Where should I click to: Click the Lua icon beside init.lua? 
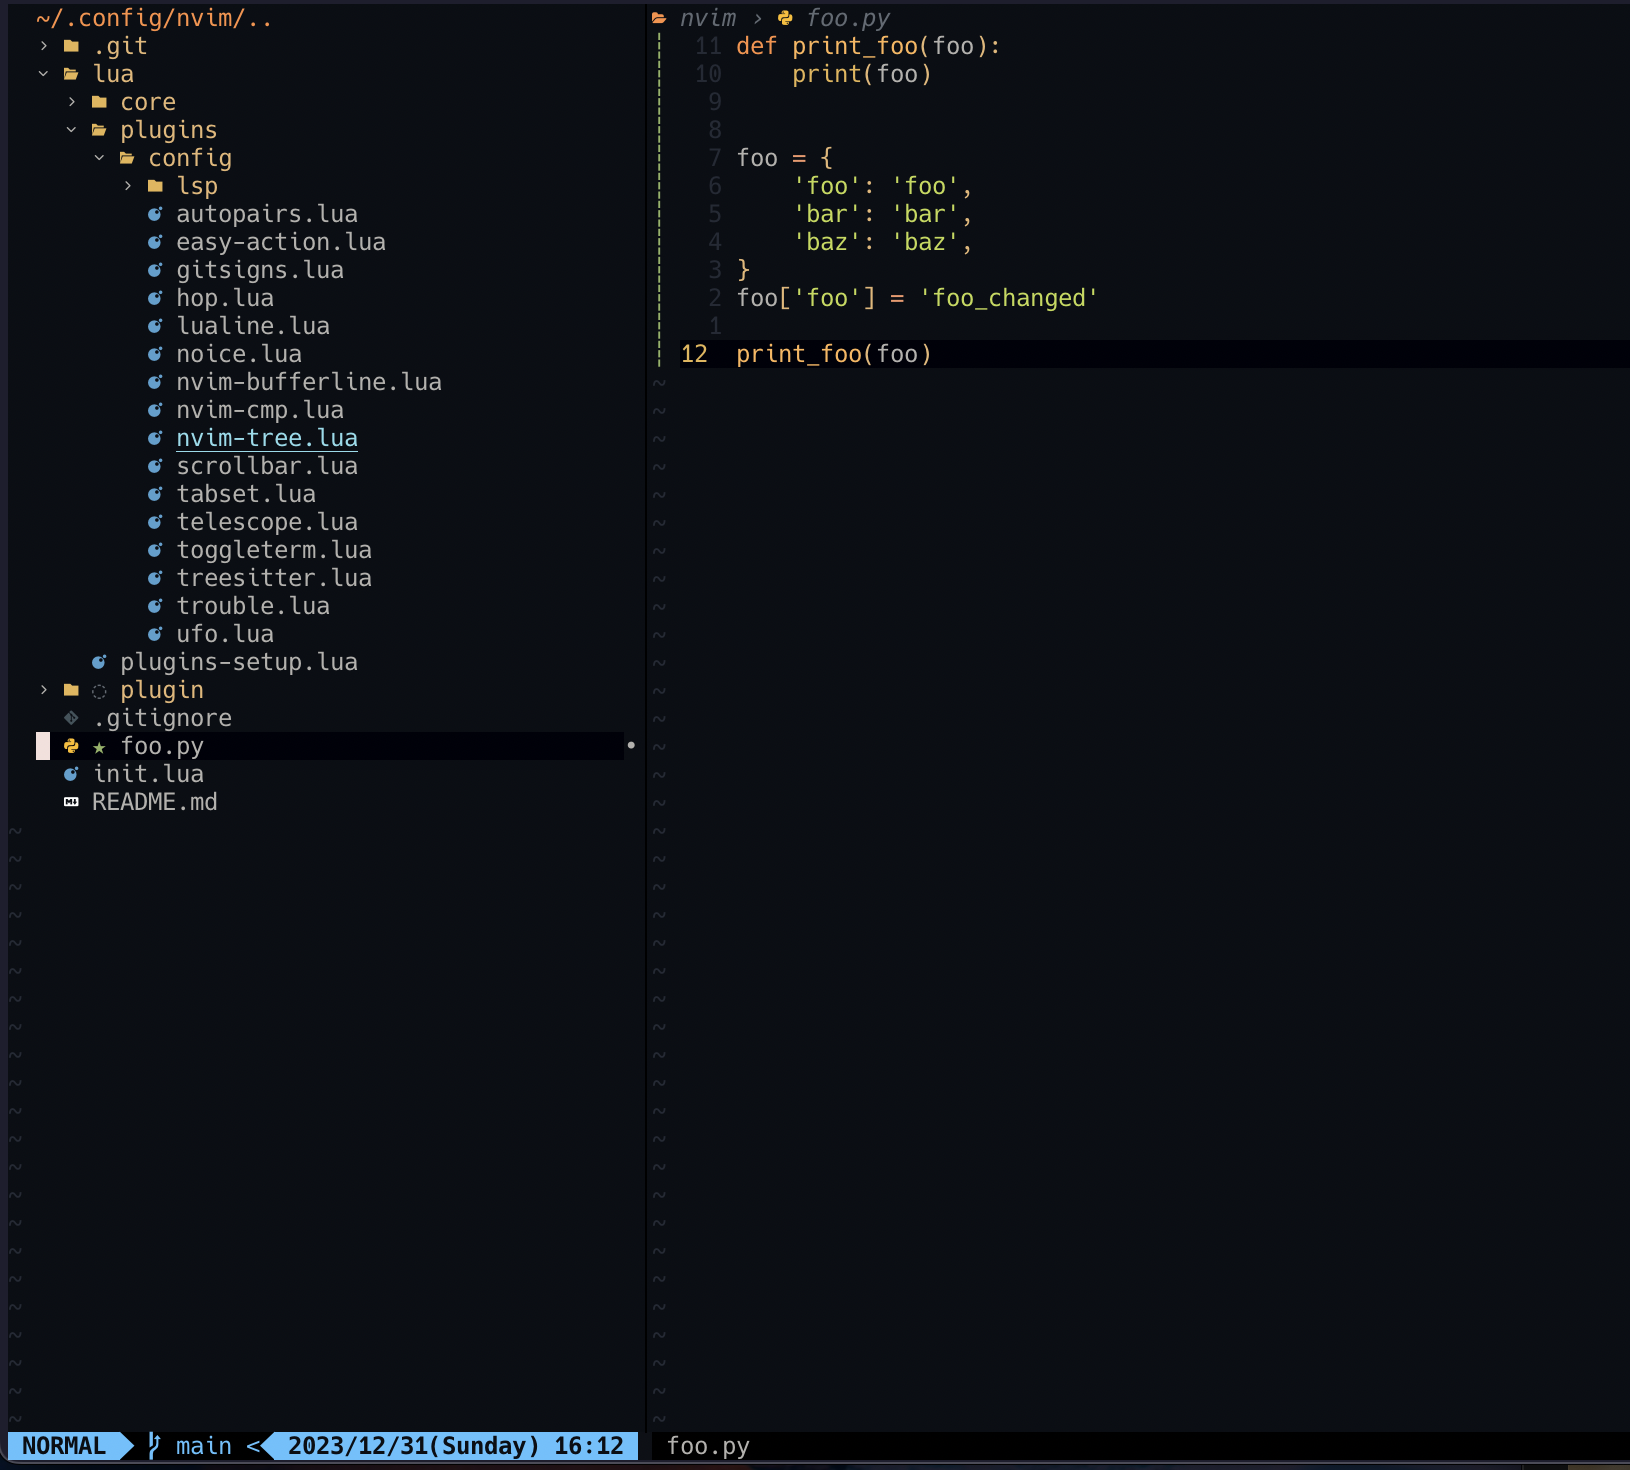pos(71,773)
